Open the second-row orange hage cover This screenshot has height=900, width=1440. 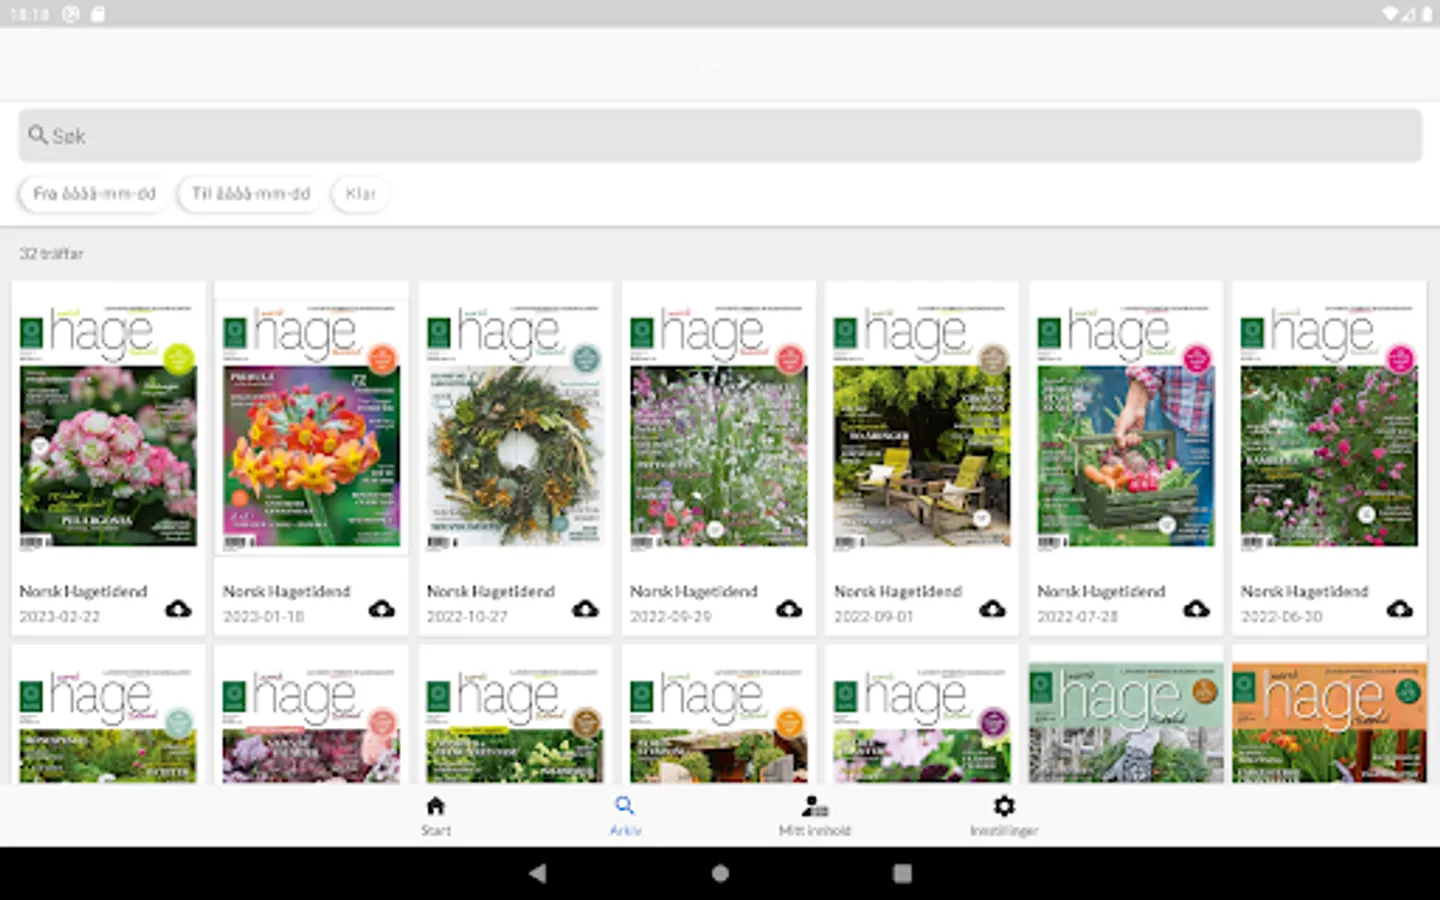1329,722
